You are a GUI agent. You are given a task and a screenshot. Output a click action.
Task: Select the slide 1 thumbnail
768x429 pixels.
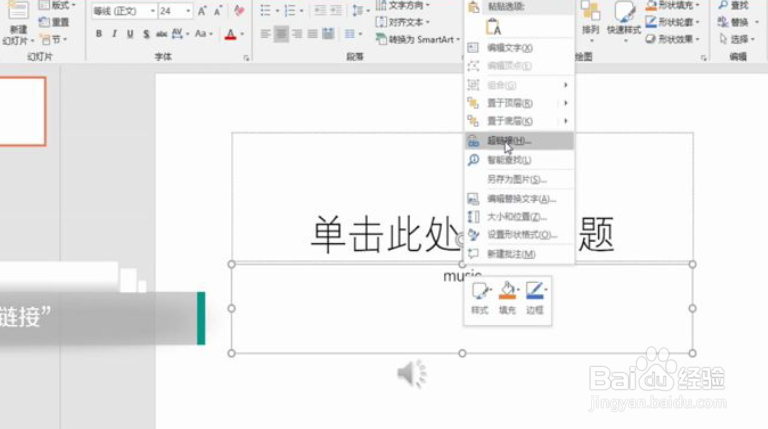(x=23, y=111)
